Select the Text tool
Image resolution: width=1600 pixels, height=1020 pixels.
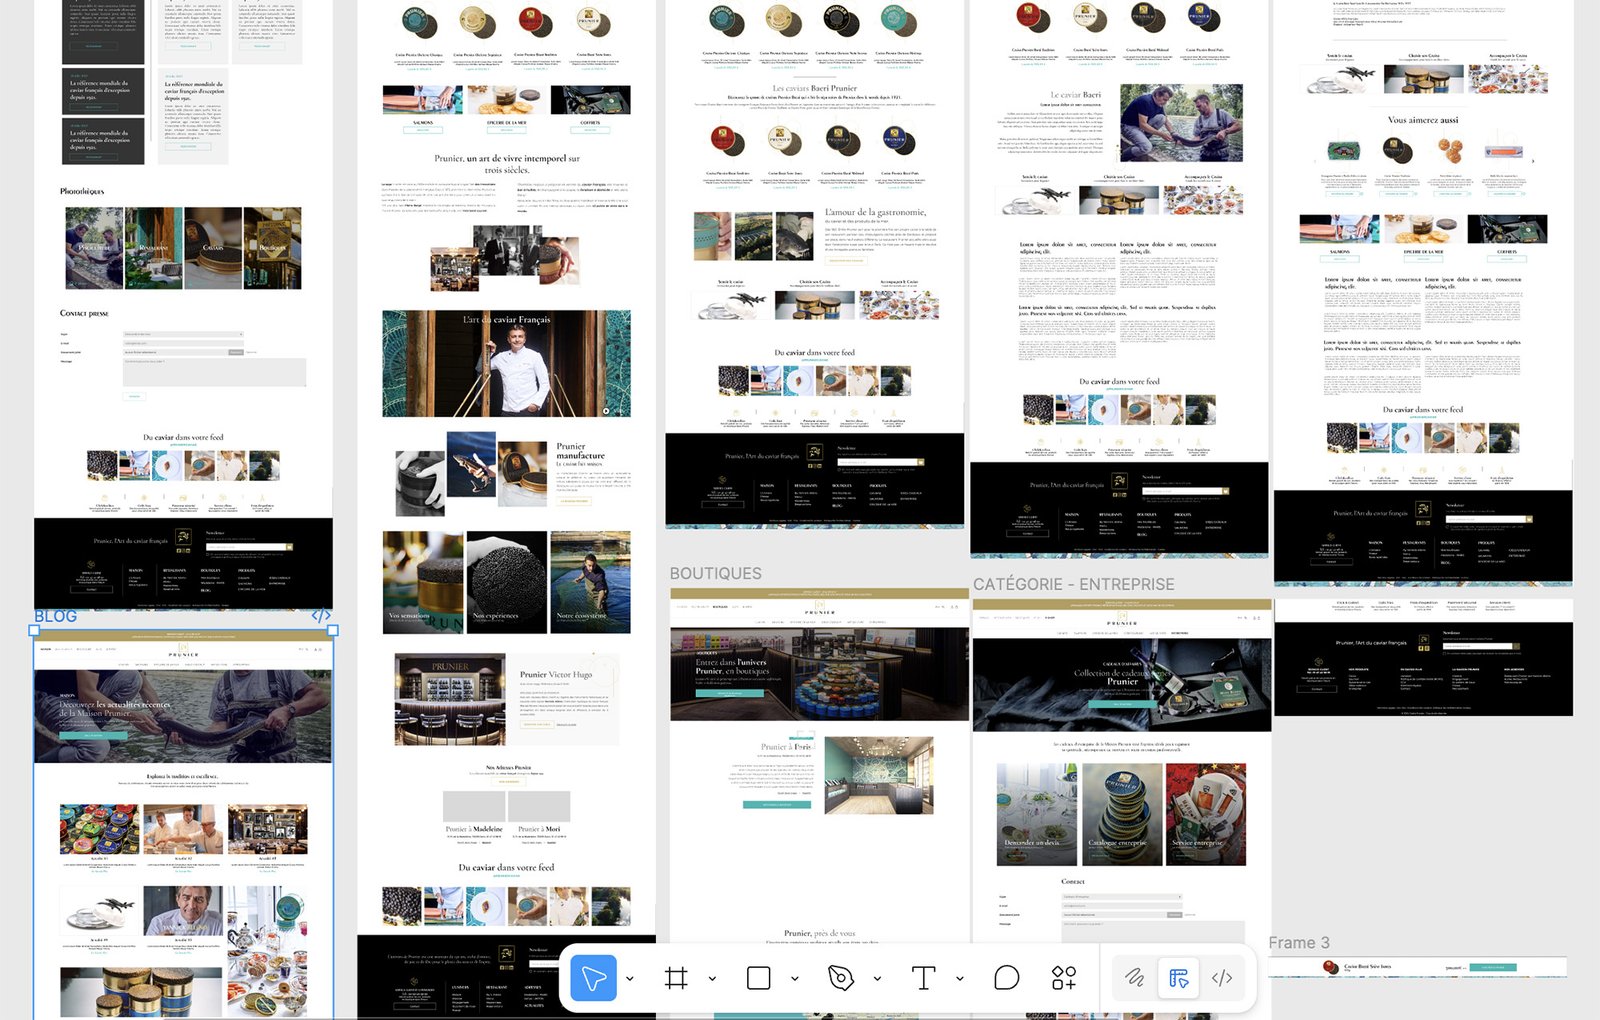click(x=924, y=978)
